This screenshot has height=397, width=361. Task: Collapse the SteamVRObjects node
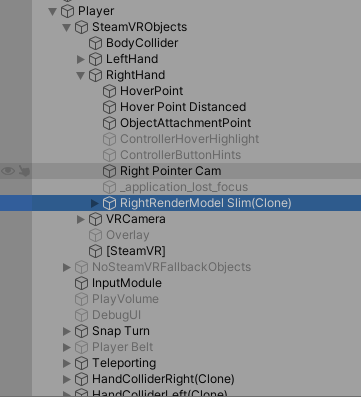pyautogui.click(x=67, y=27)
